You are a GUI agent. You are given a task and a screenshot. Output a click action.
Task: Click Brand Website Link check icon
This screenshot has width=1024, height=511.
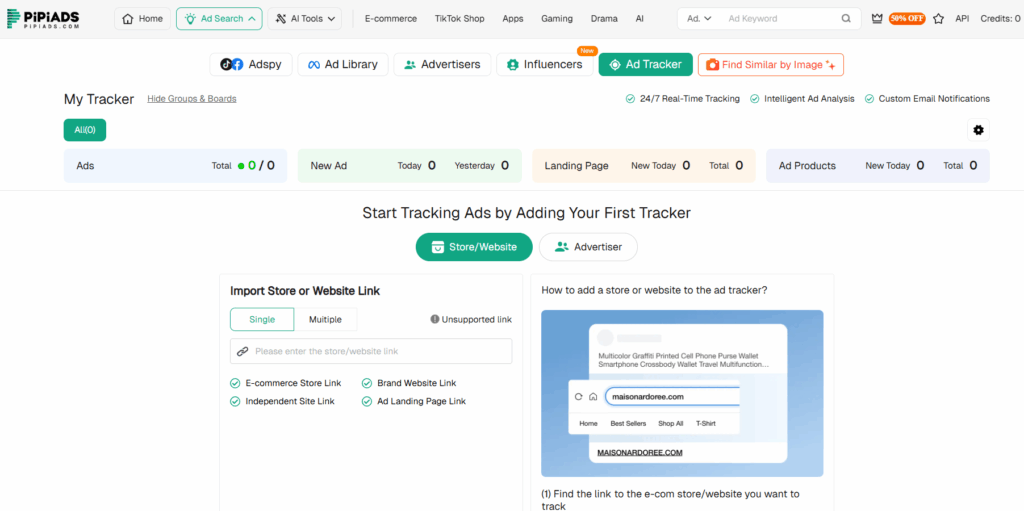[x=367, y=383]
